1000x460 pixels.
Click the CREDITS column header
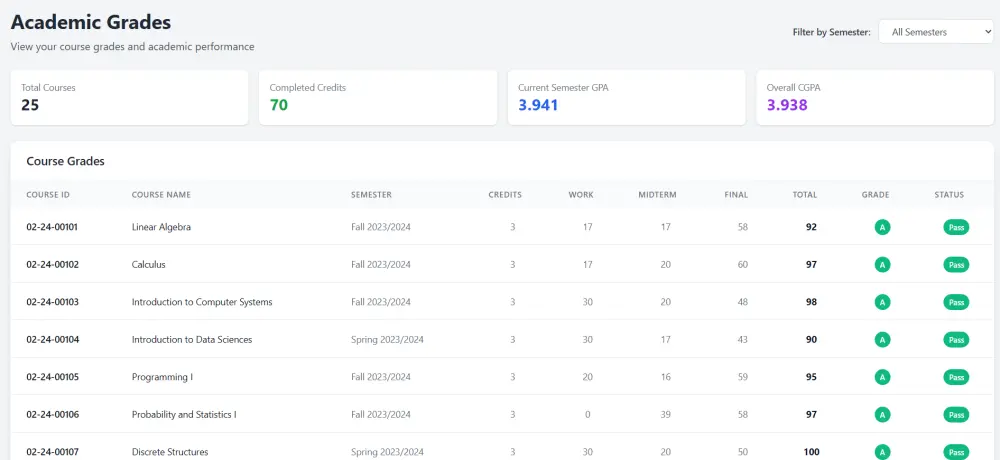(x=505, y=195)
